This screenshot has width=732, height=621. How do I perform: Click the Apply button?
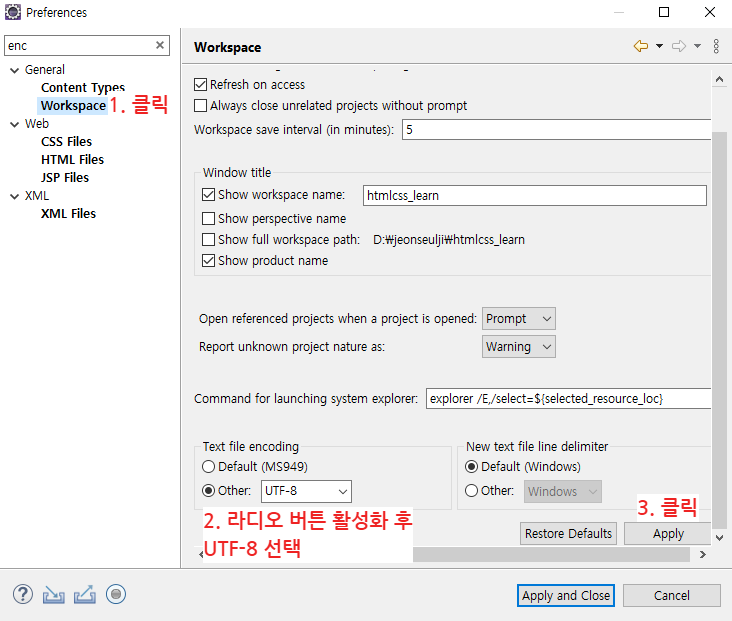[x=668, y=534]
